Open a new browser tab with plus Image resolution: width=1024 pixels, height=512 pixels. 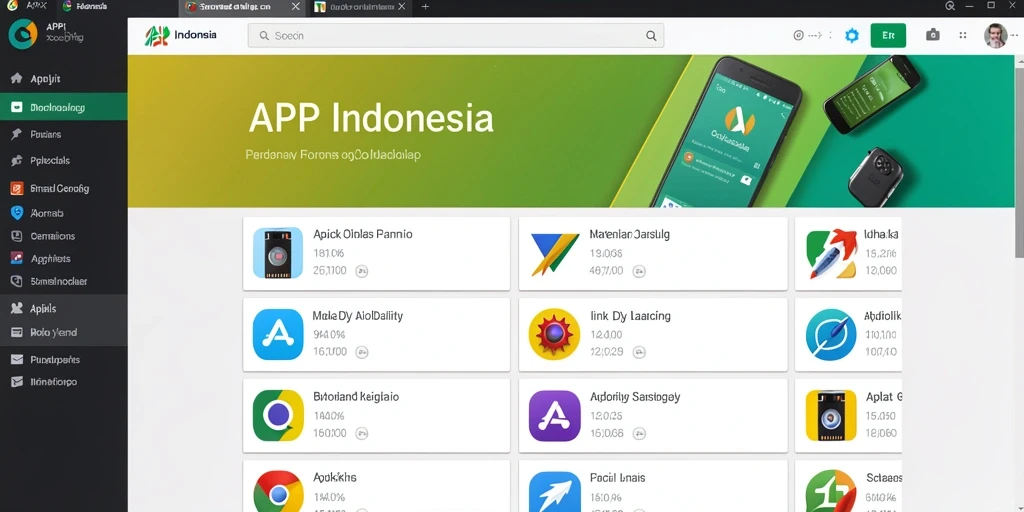pyautogui.click(x=425, y=7)
